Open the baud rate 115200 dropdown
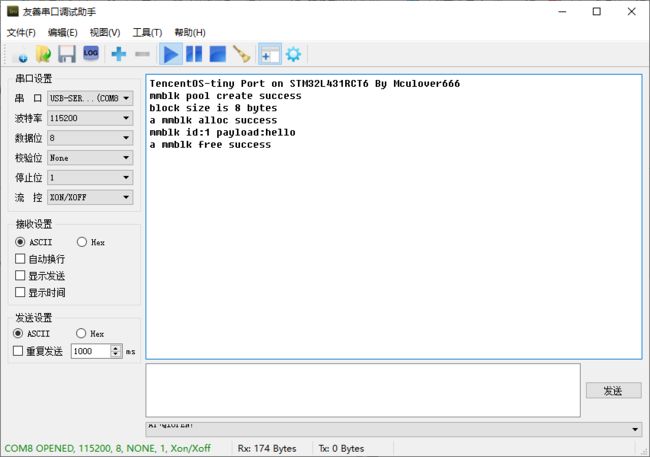 tap(90, 118)
